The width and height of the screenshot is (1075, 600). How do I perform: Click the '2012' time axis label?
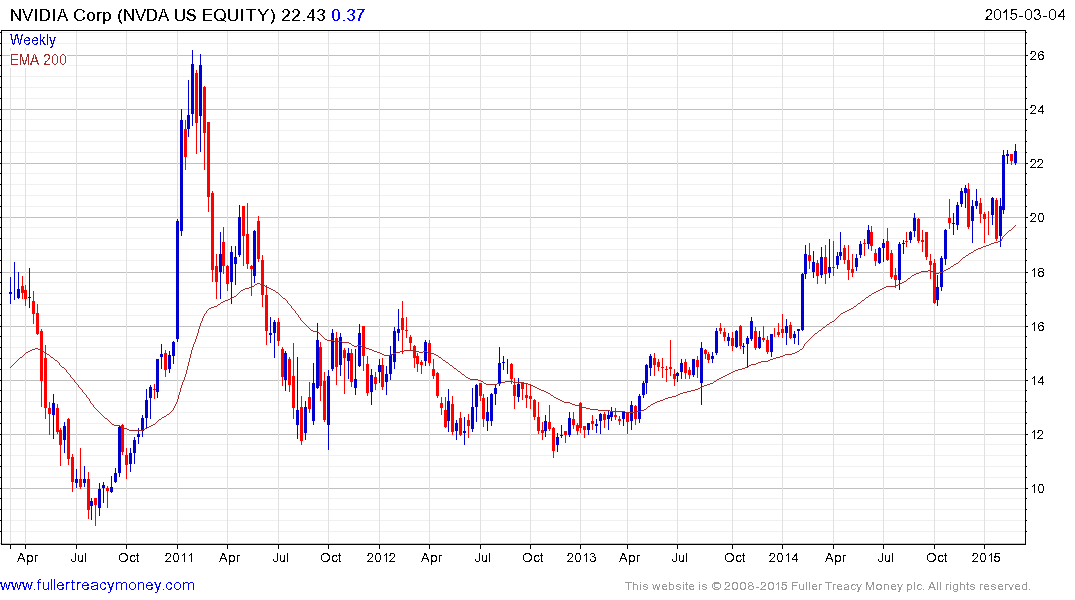click(381, 557)
